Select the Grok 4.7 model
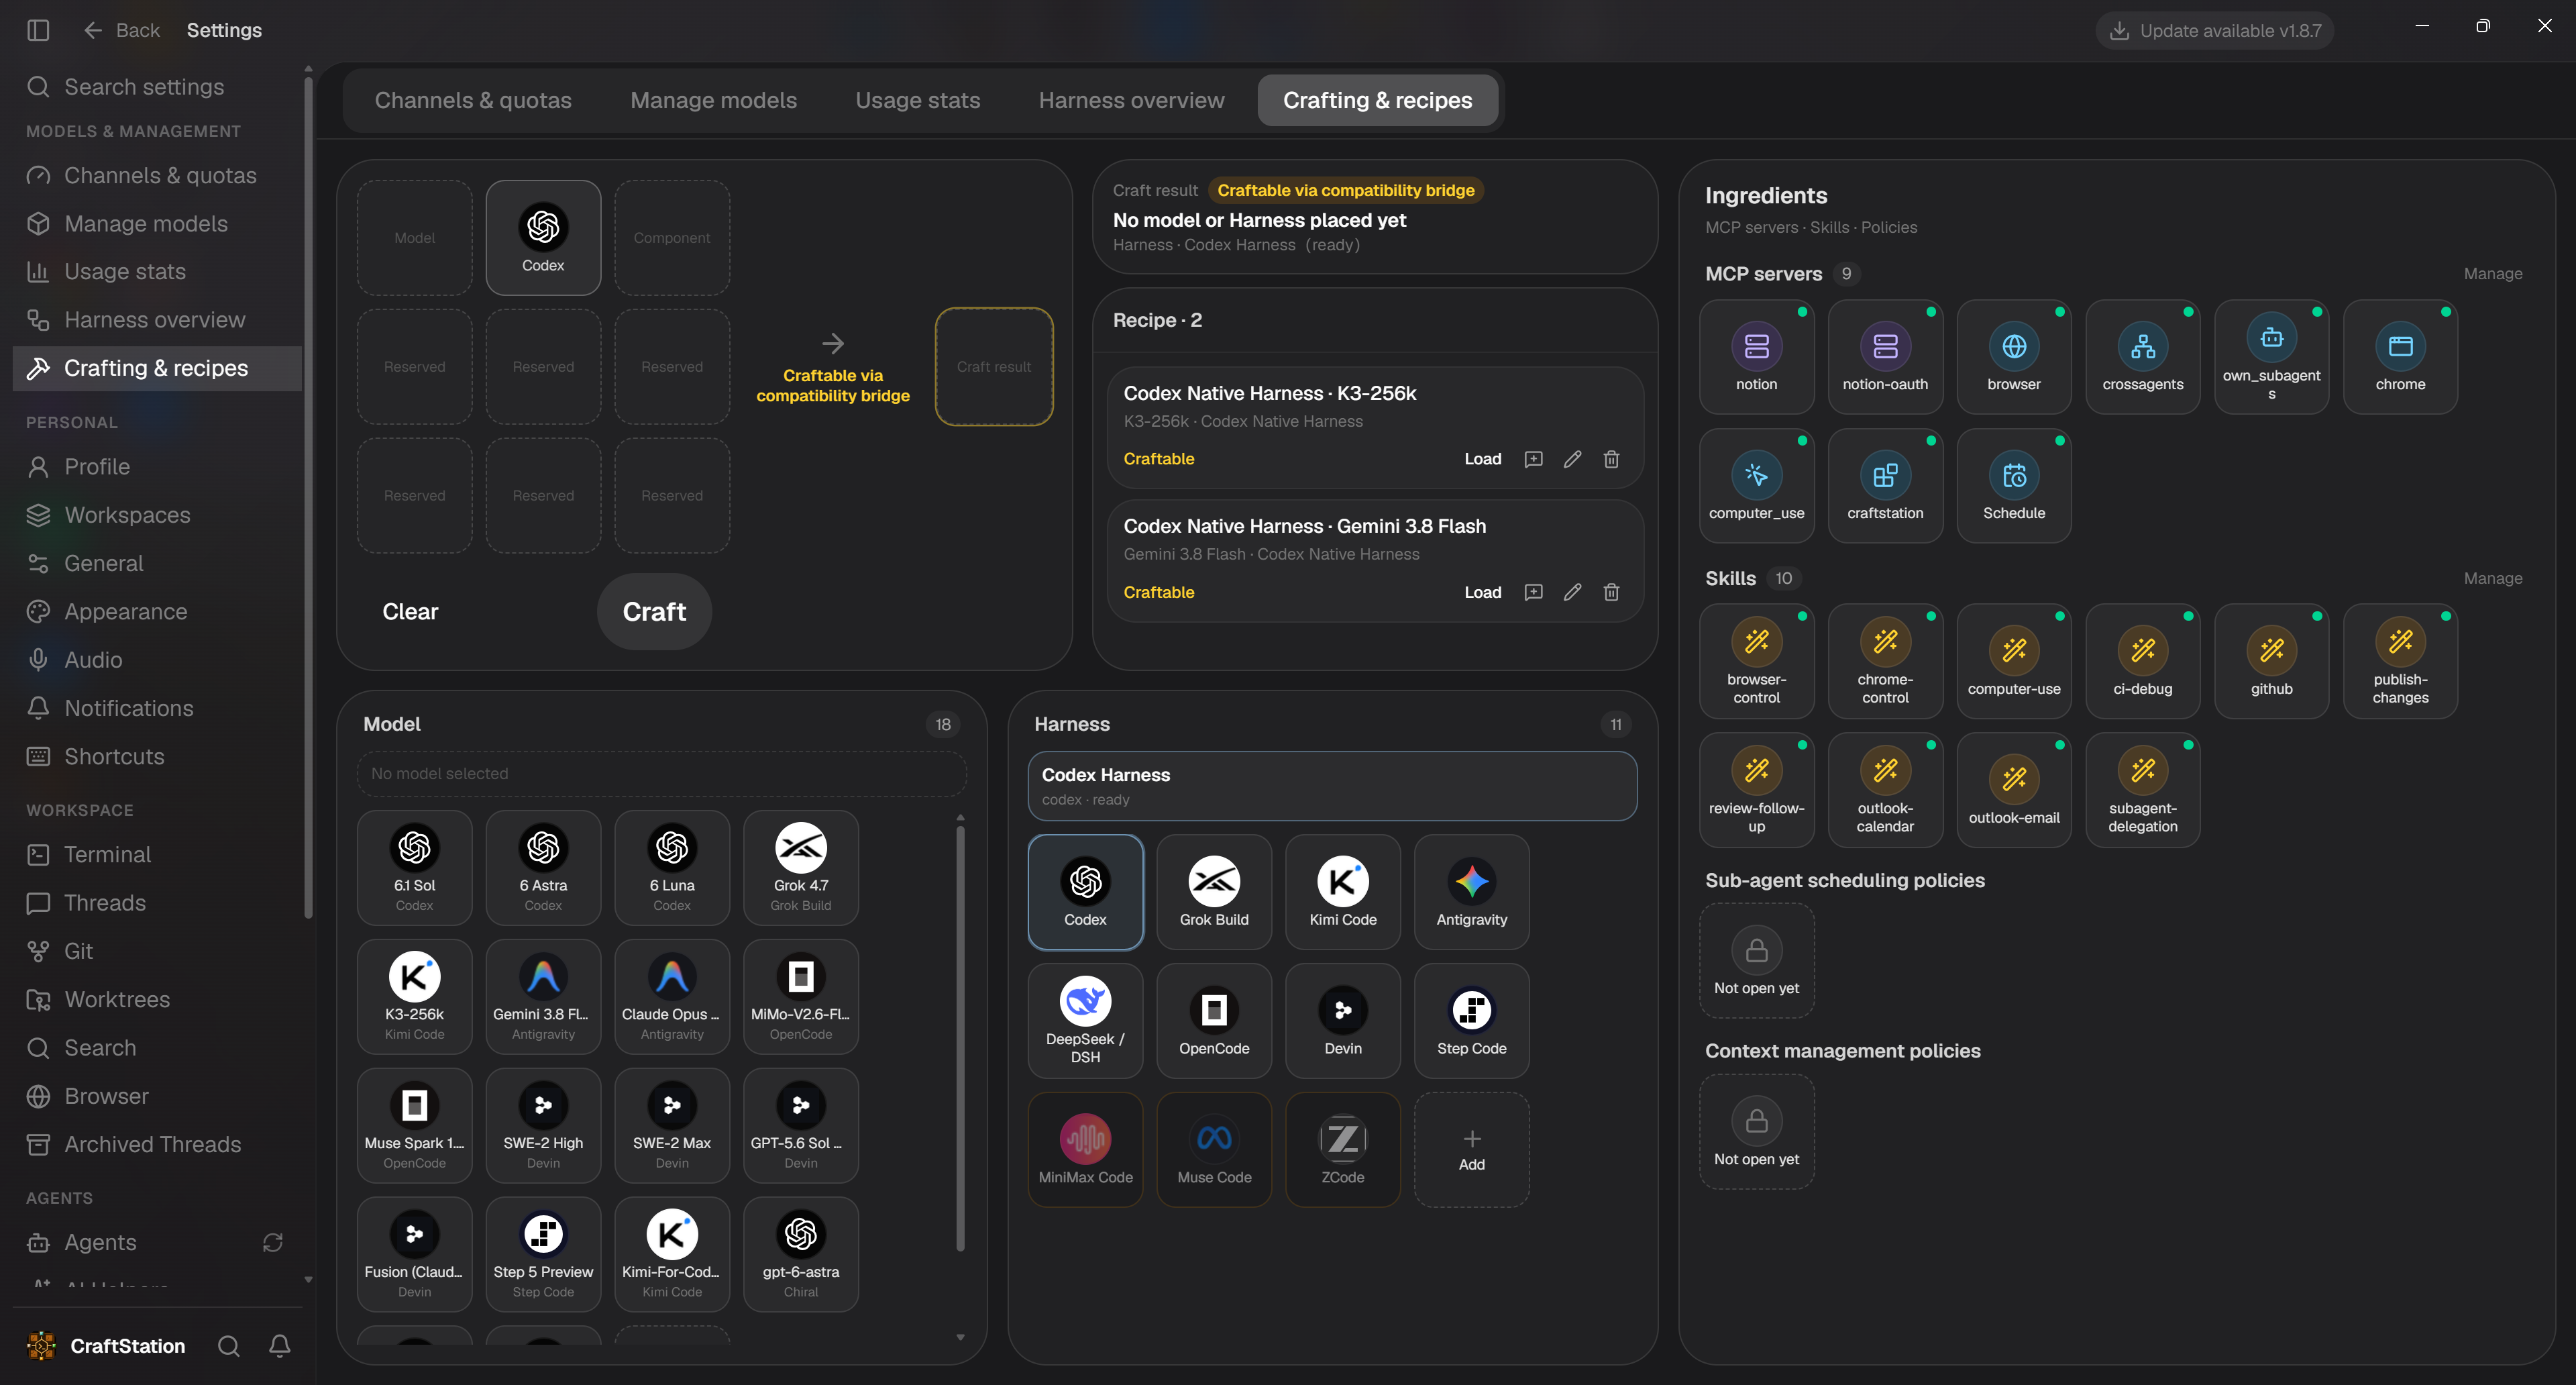 (x=800, y=867)
